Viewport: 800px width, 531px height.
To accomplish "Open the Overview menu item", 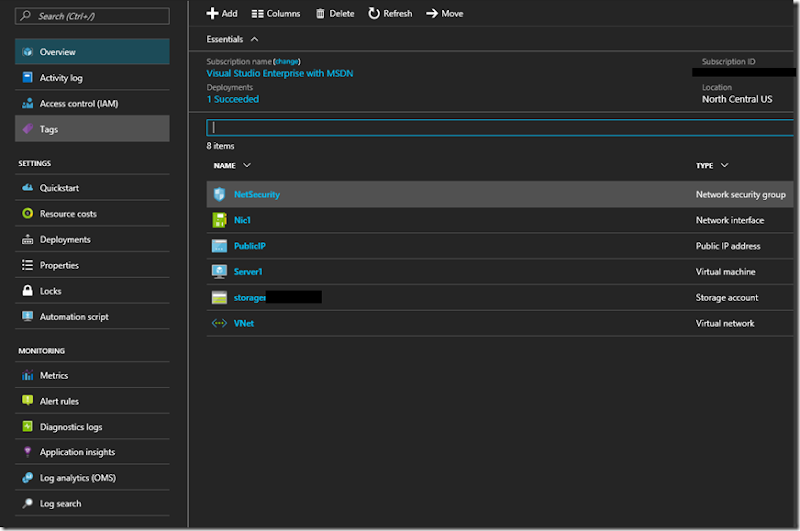I will [92, 52].
